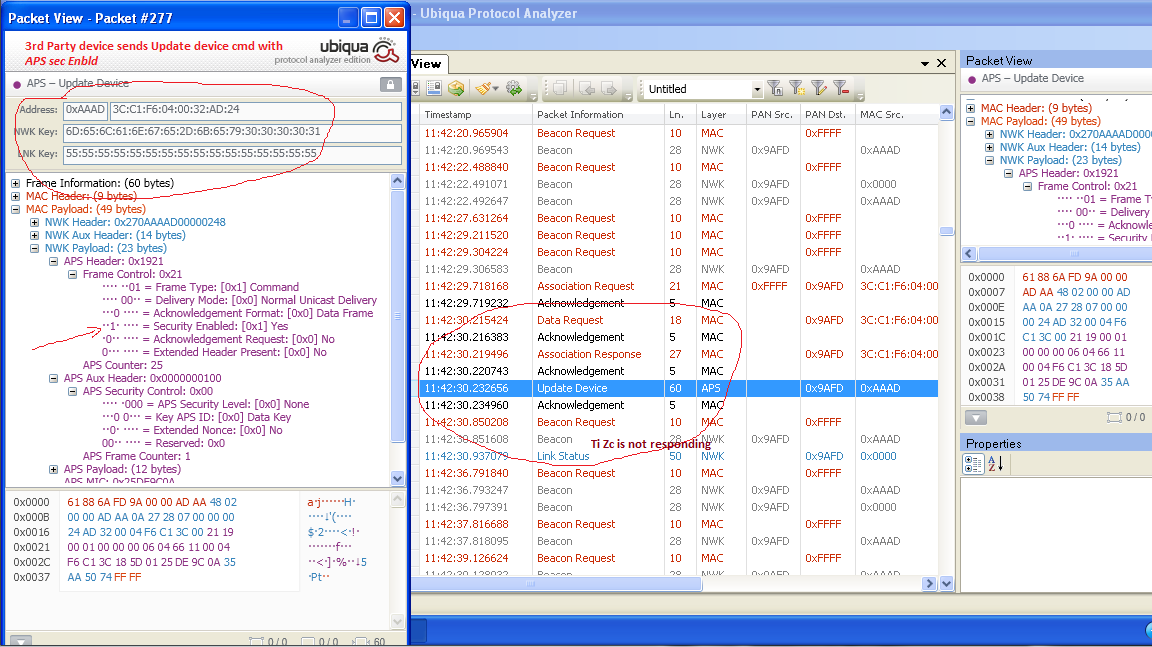1152x647 pixels.
Task: Select Delivery Mode: Normal Unicast Delivery line
Action: click(239, 300)
